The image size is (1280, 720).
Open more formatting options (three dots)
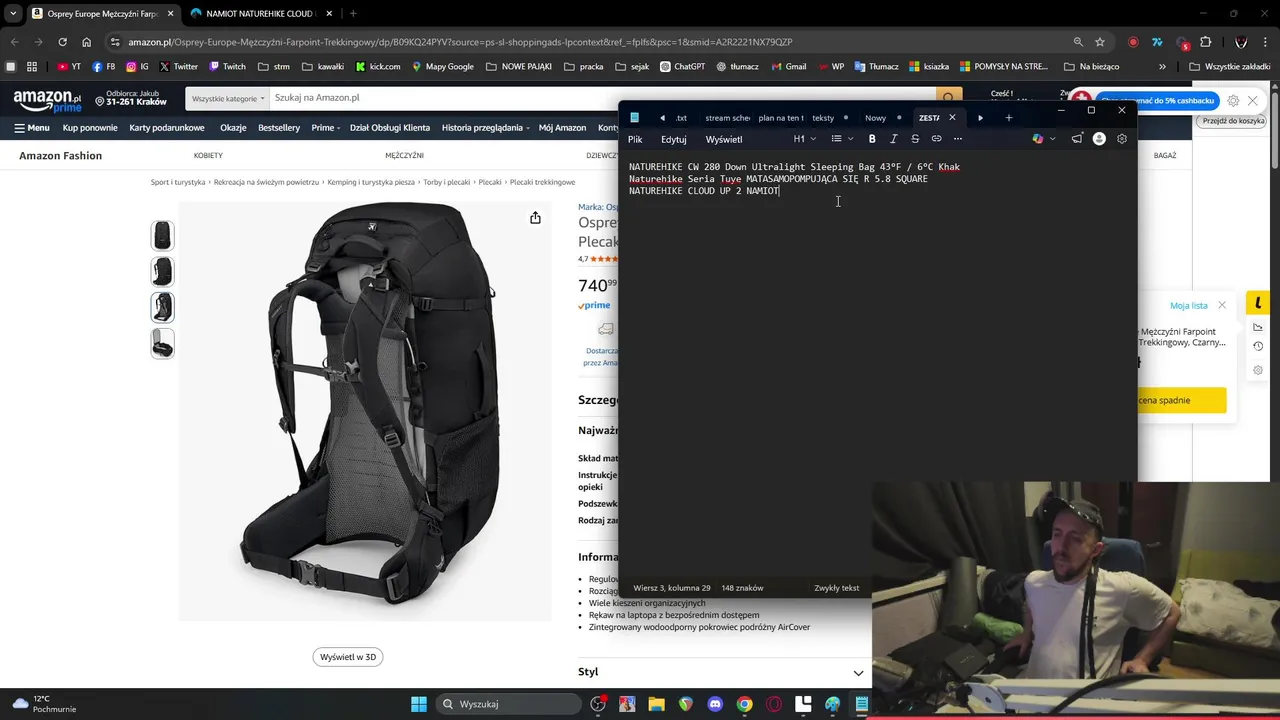pos(957,139)
